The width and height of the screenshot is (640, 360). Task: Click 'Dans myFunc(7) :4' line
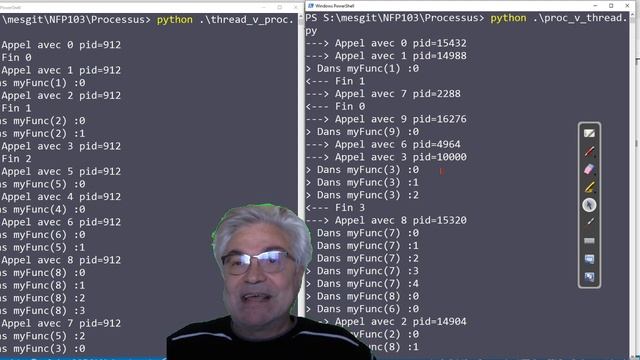pos(362,284)
